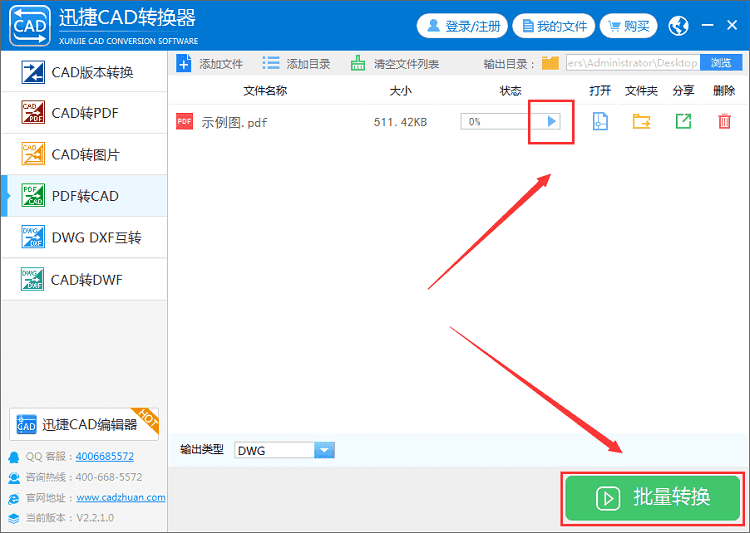The width and height of the screenshot is (750, 533).
Task: Click the 打开 column header
Action: tap(600, 91)
